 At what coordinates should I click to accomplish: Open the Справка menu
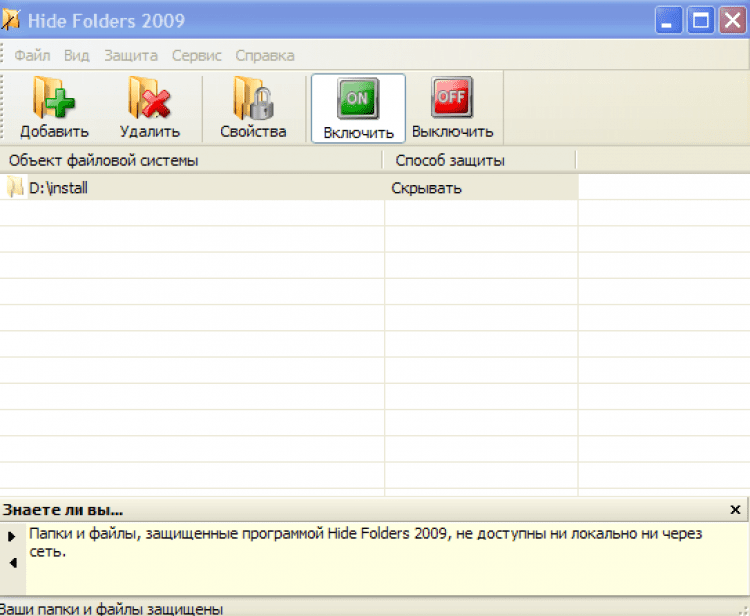(265, 55)
